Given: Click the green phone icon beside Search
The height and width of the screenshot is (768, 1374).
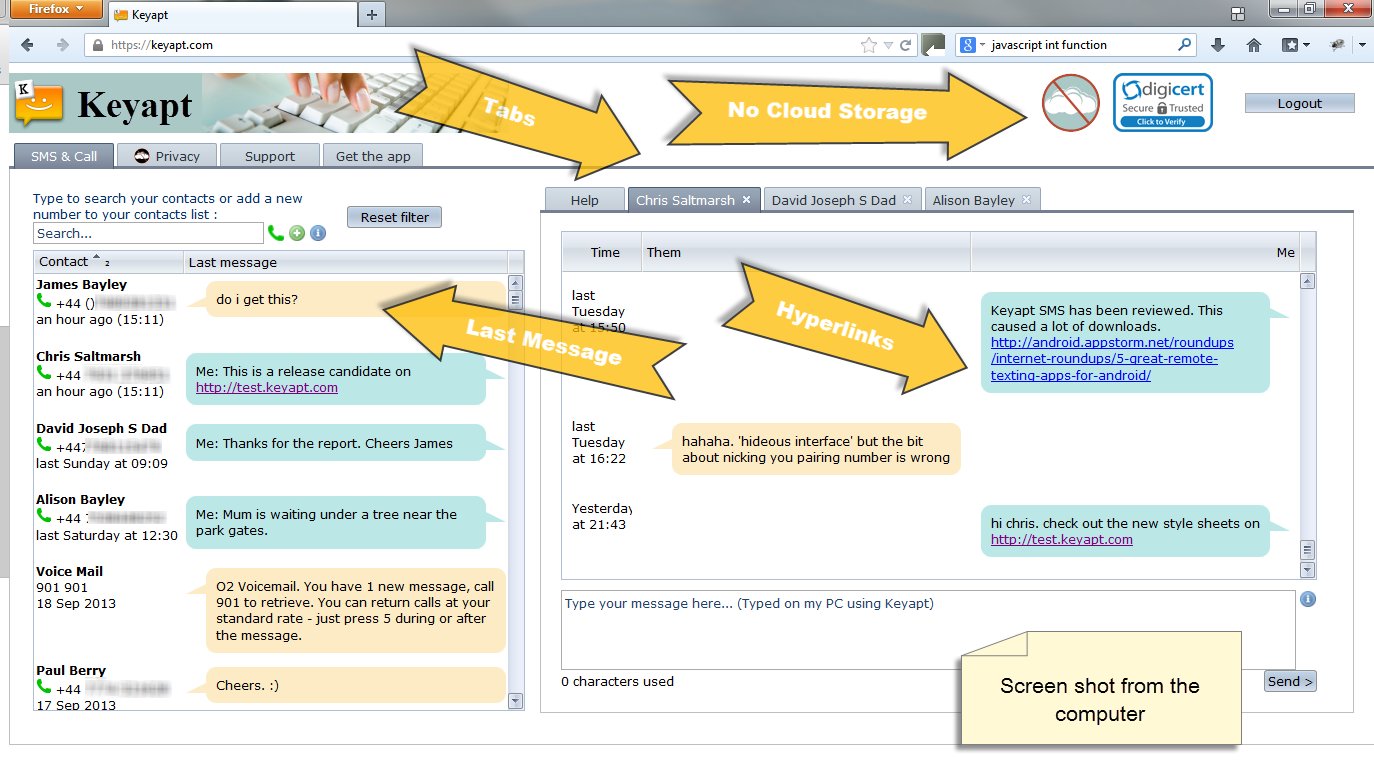Looking at the screenshot, I should (x=276, y=233).
